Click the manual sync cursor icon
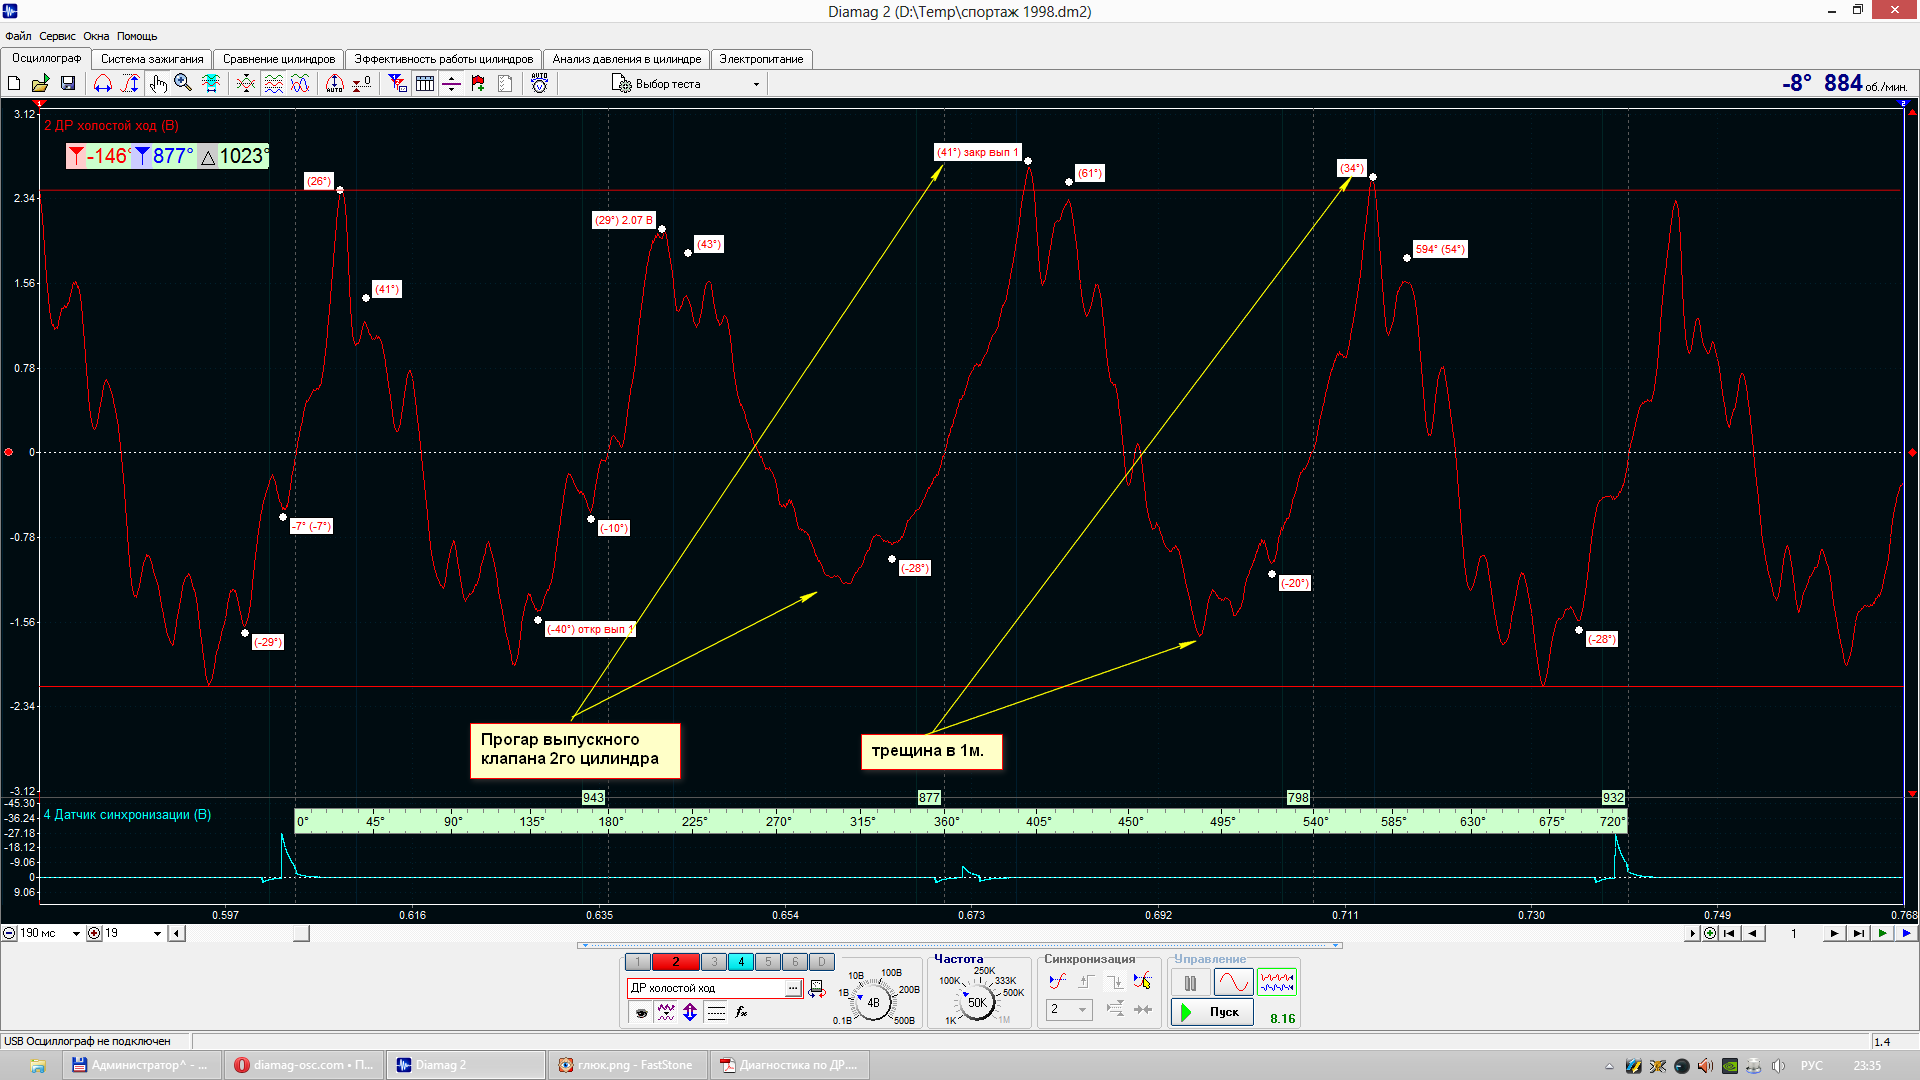Viewport: 1920px width, 1080px height. 1142,982
